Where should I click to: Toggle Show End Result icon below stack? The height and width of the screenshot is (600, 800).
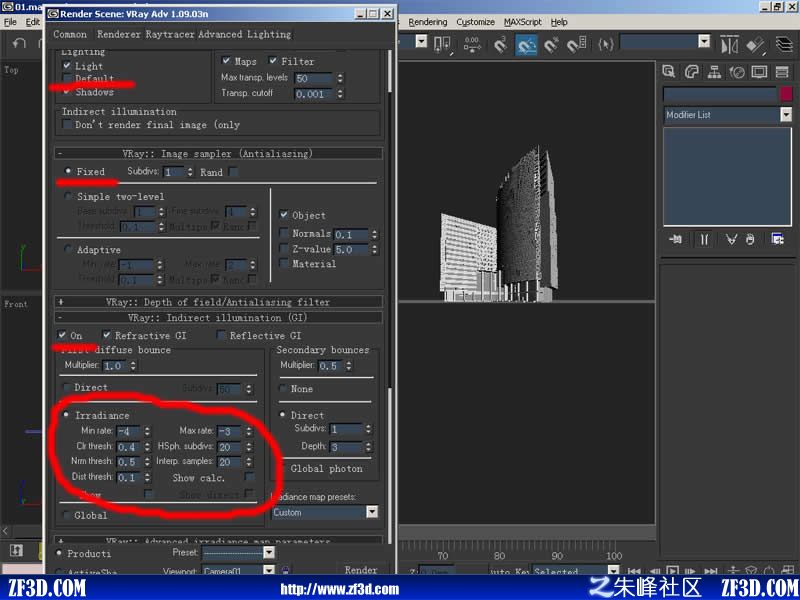pyautogui.click(x=705, y=239)
